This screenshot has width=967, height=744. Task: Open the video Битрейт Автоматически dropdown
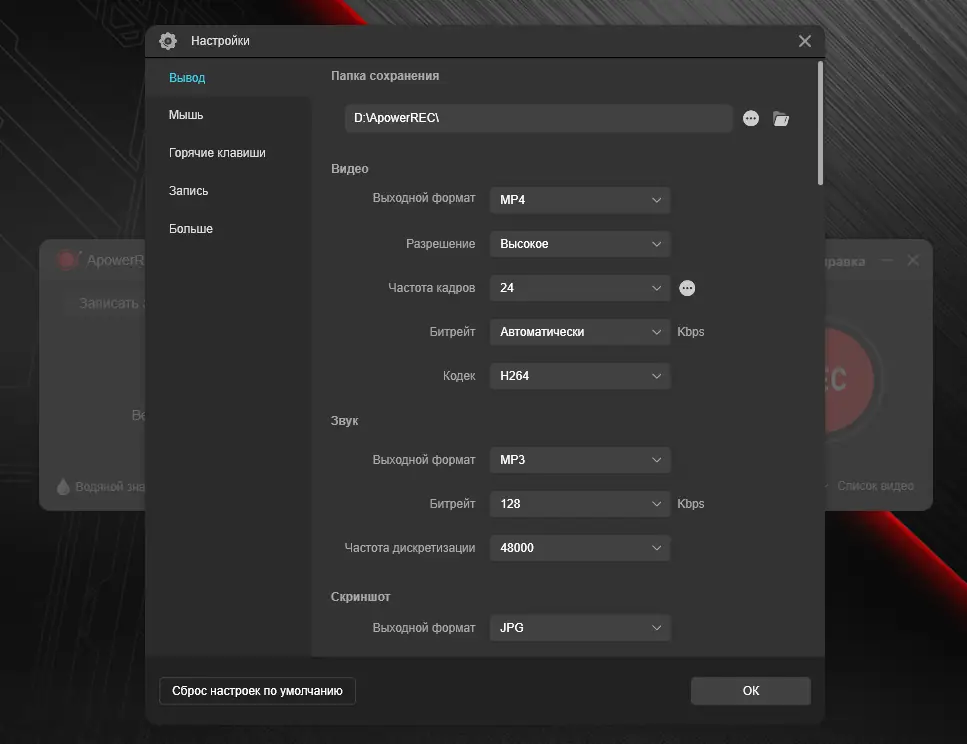coord(580,332)
